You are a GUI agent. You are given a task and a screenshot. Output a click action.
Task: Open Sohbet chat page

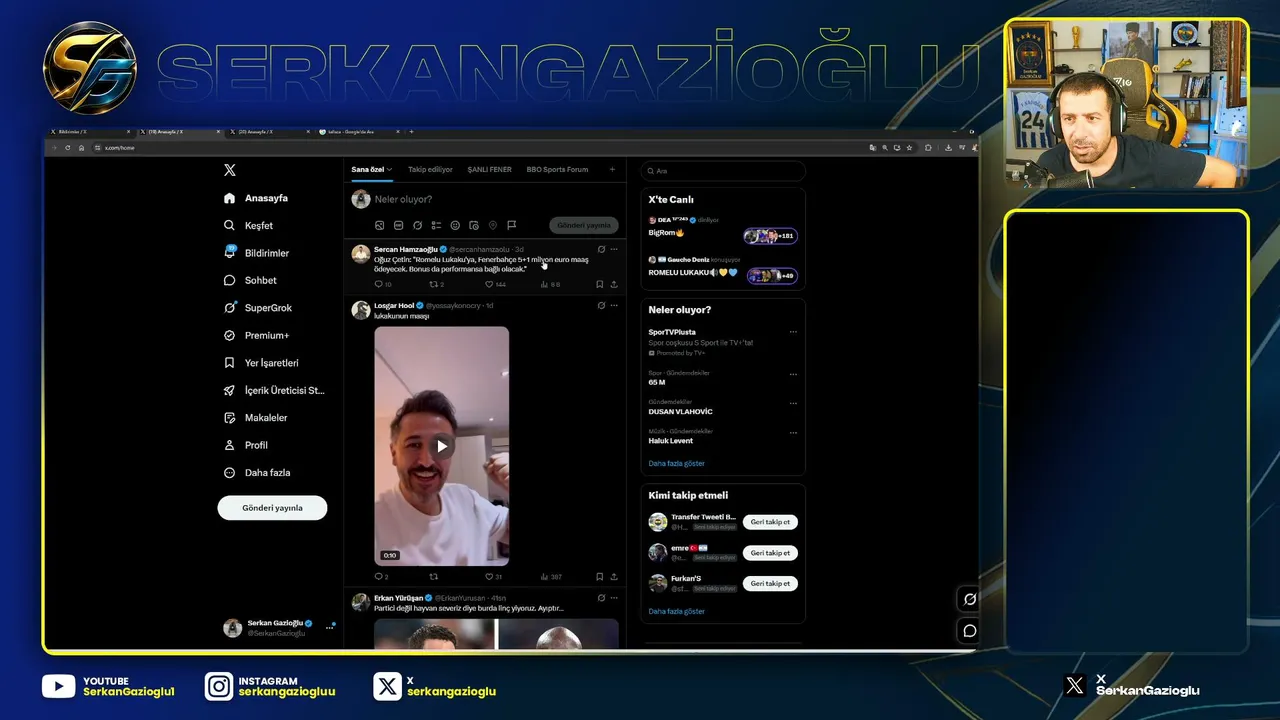250,281
